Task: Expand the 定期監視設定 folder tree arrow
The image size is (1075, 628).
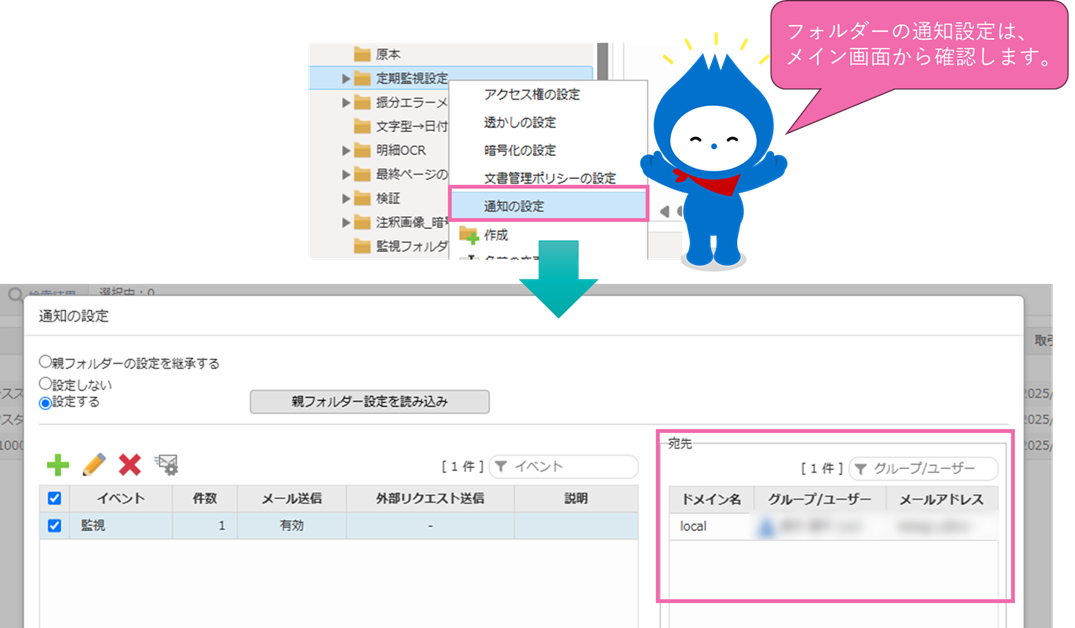Action: tap(346, 78)
